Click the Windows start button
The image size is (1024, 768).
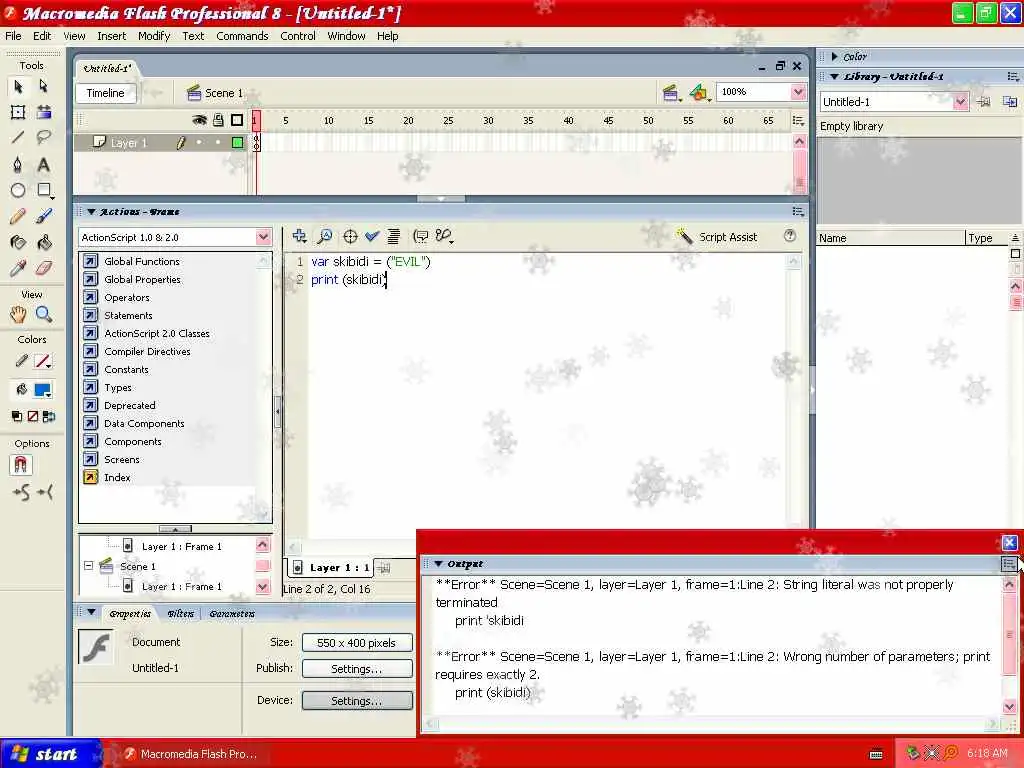50,754
